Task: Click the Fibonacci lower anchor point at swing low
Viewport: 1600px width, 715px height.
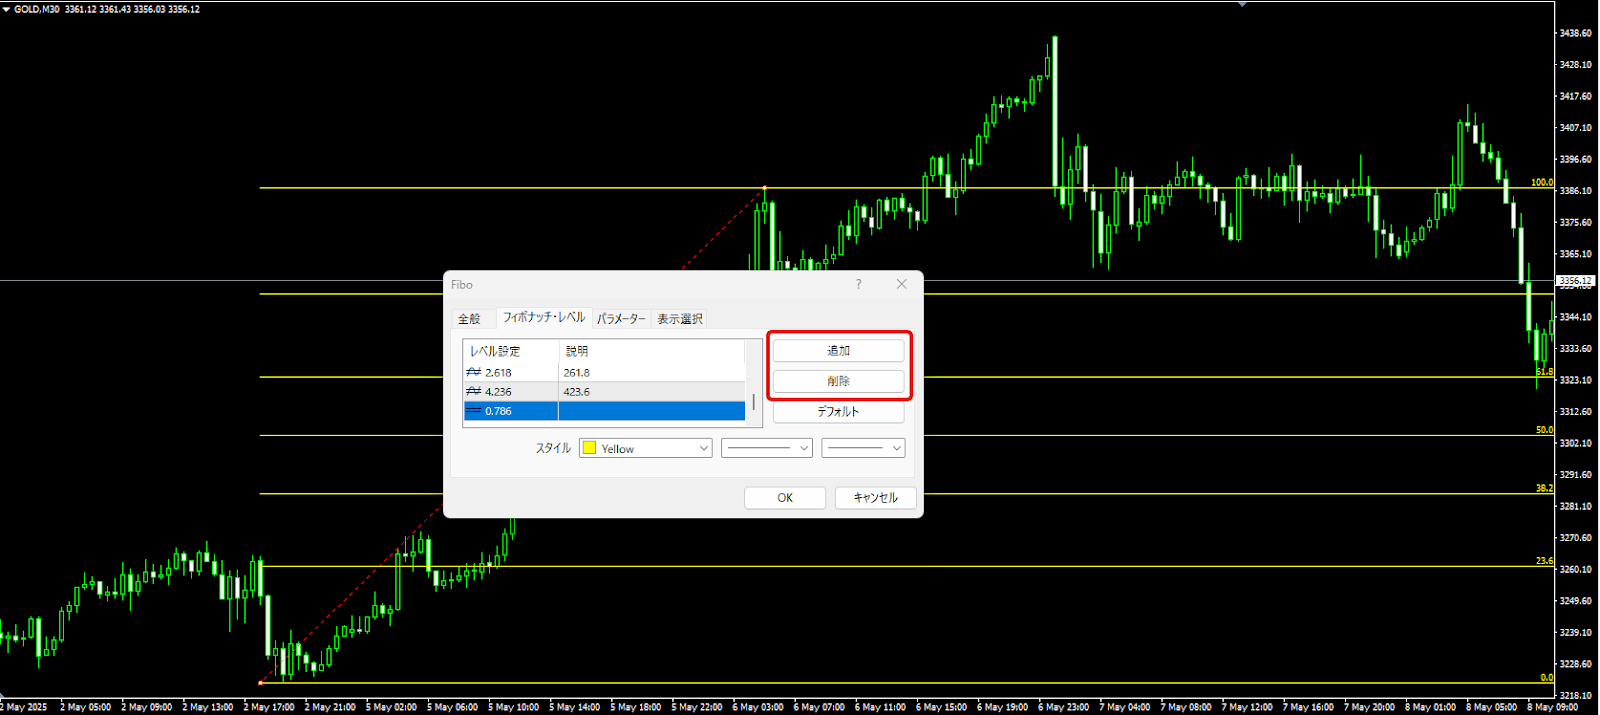Action: pyautogui.click(x=261, y=683)
